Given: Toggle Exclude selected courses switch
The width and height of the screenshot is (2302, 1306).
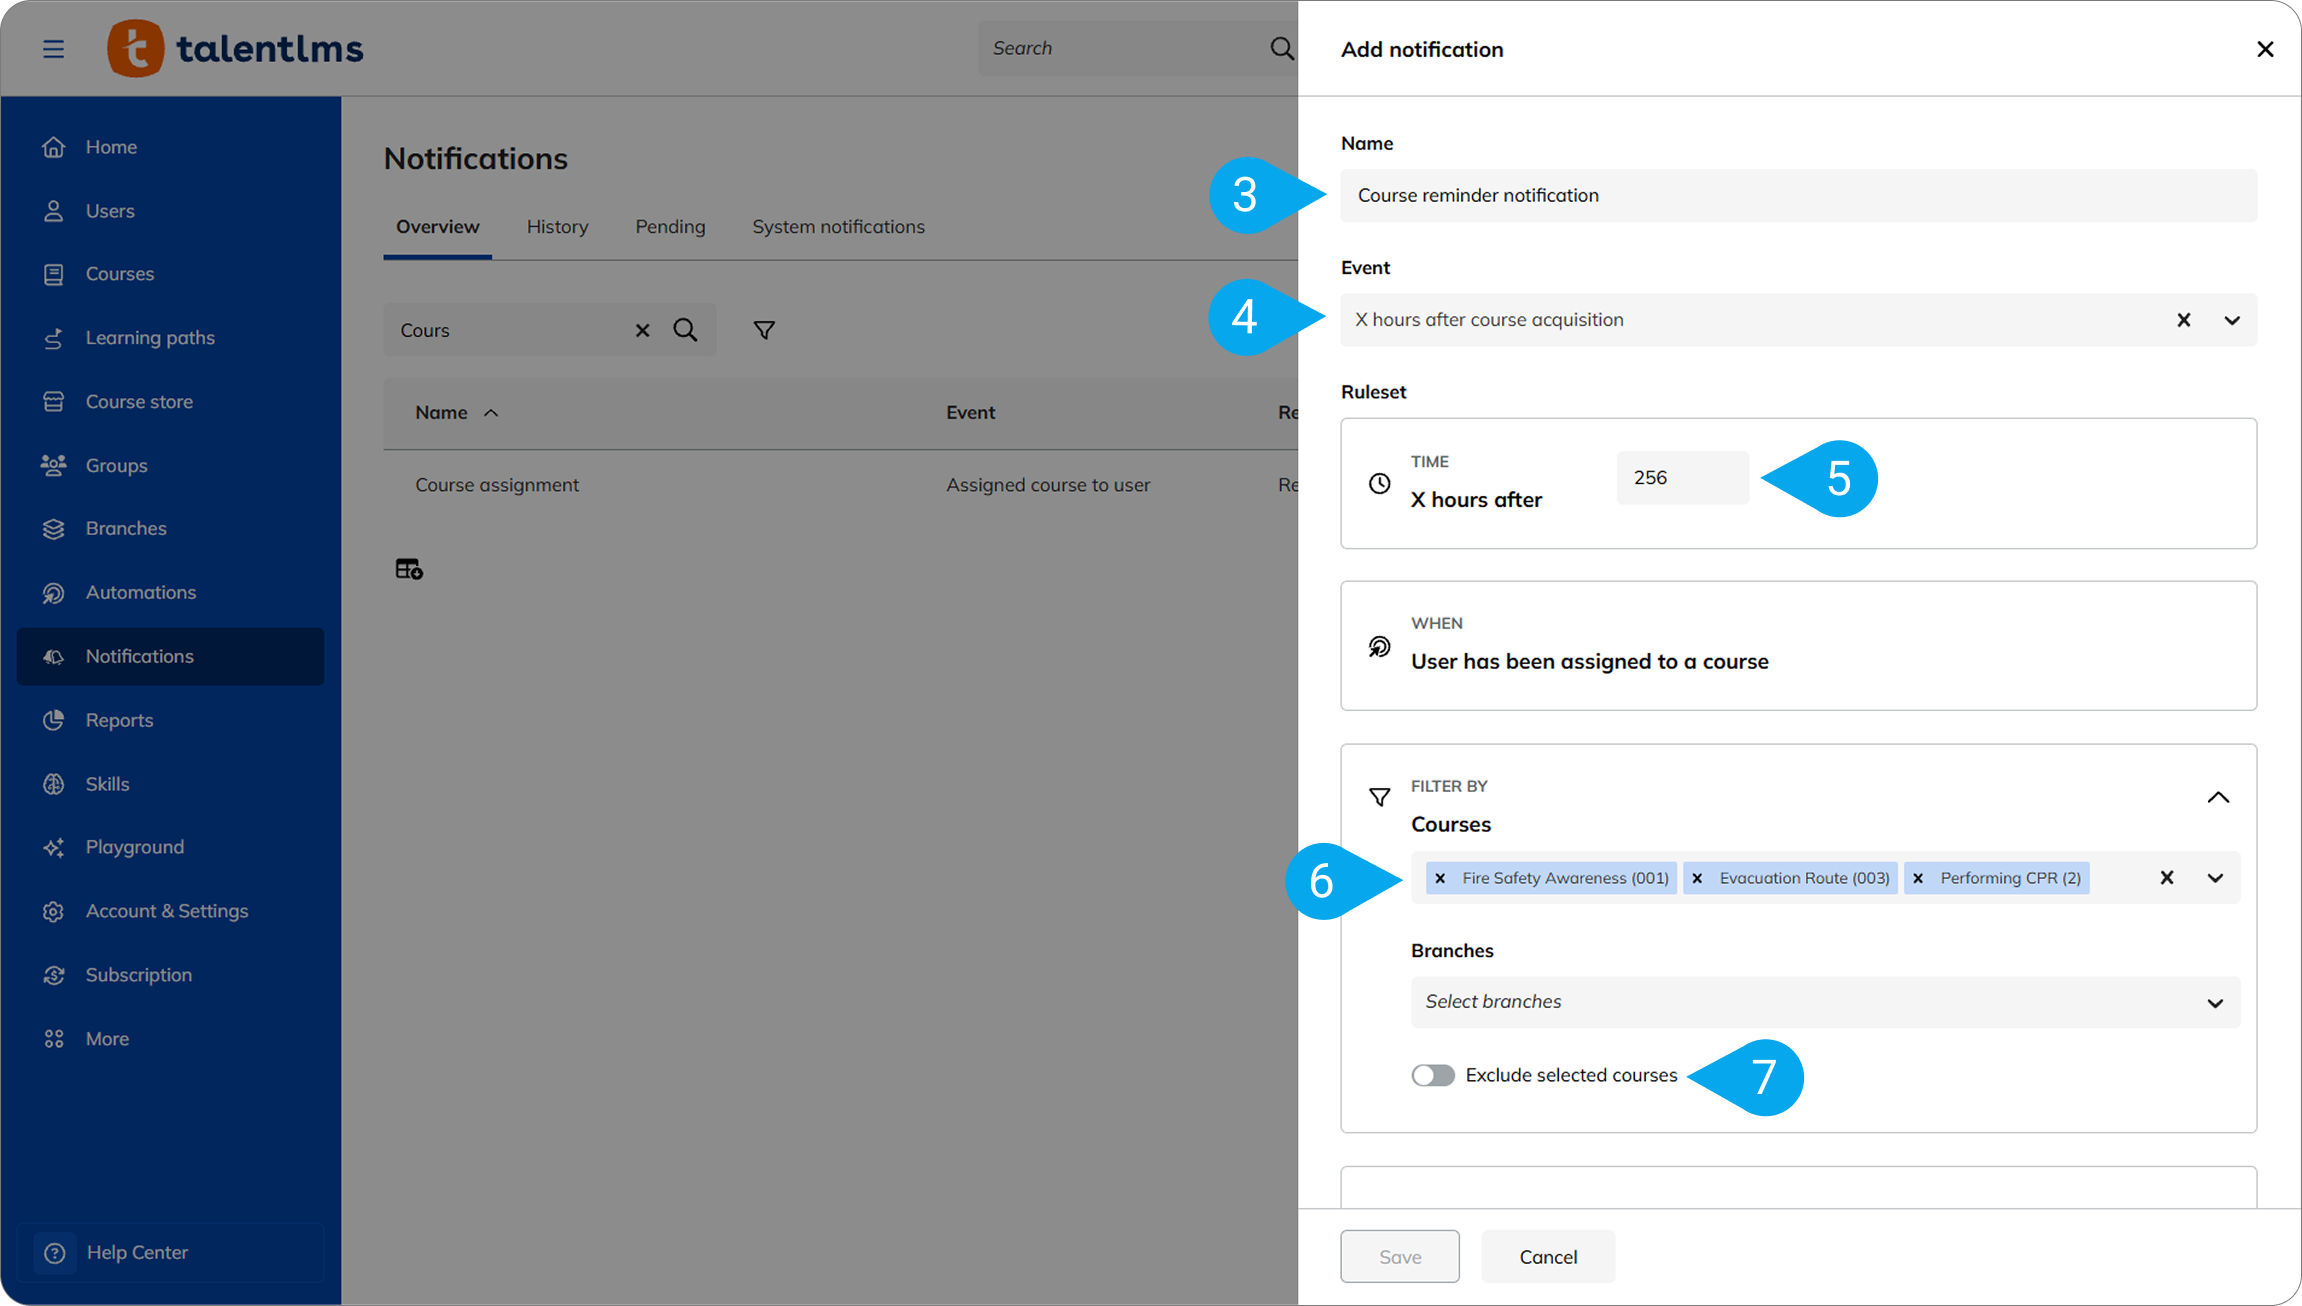Looking at the screenshot, I should (x=1433, y=1075).
